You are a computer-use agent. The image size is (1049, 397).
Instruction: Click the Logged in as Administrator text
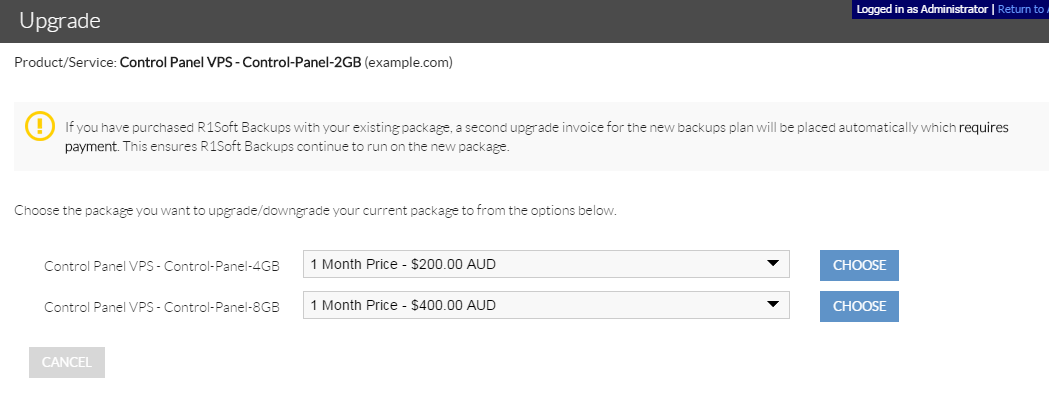pos(922,9)
